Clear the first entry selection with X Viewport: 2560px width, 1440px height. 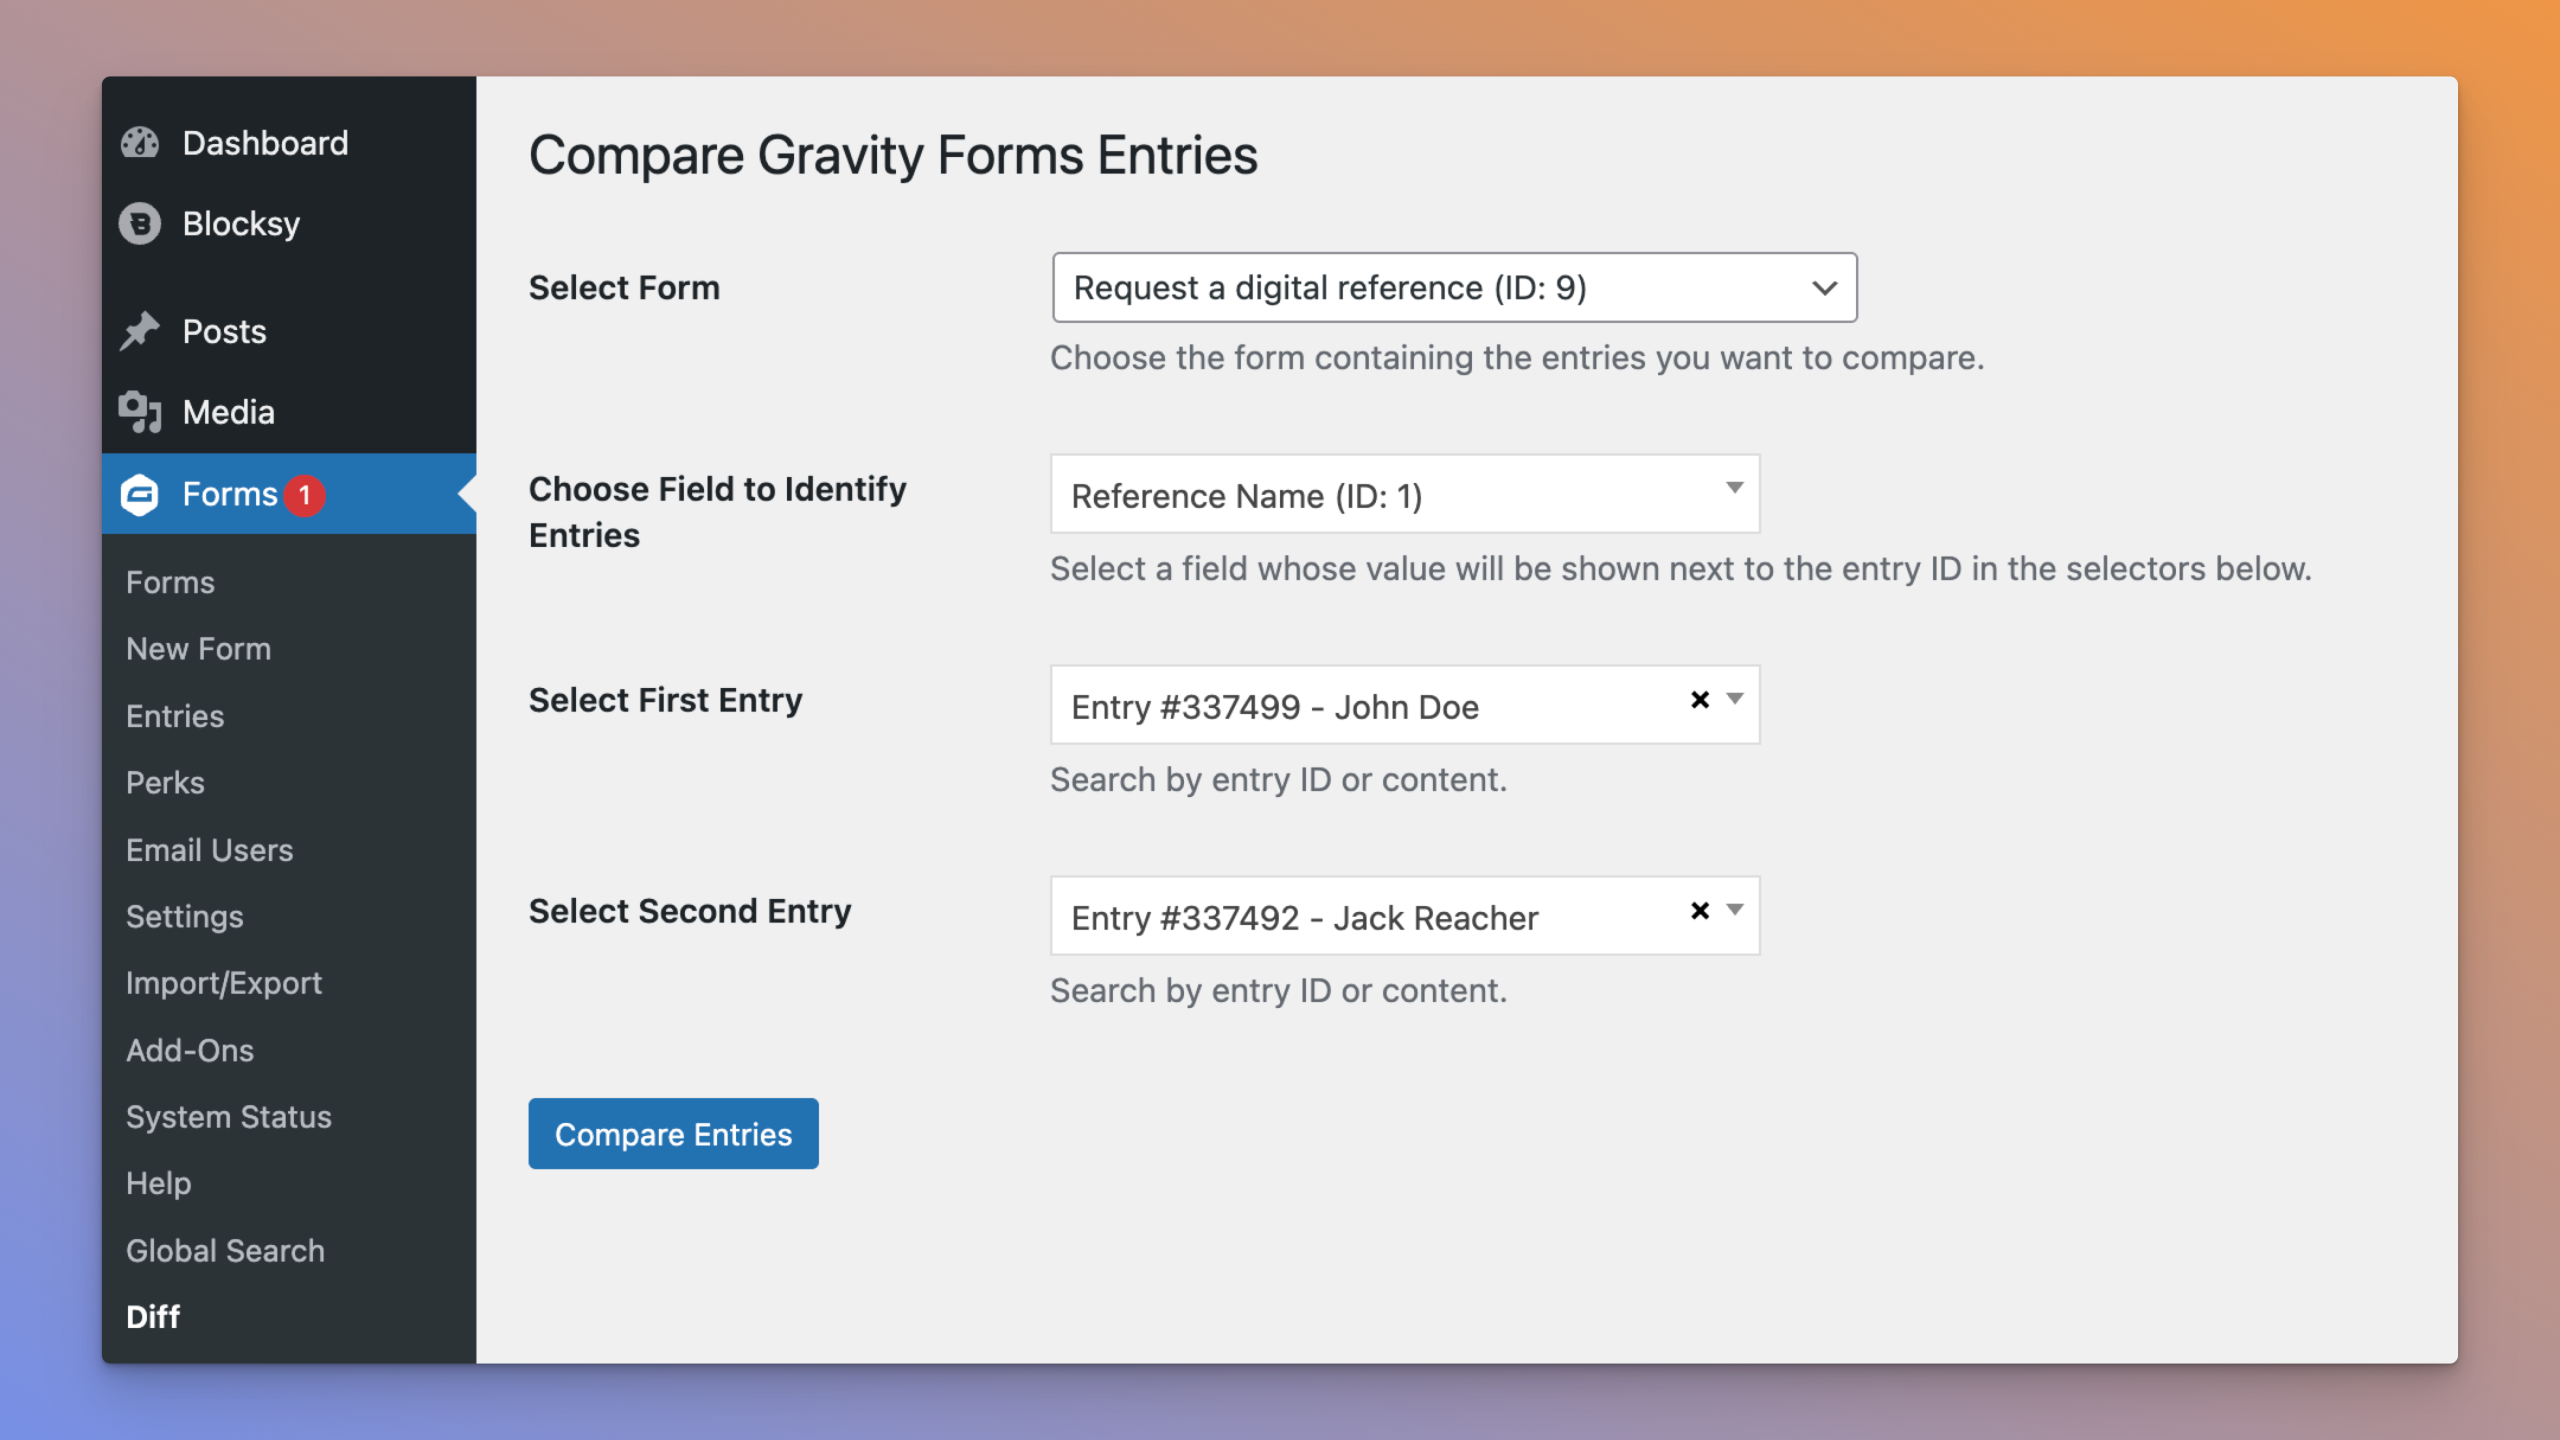(x=1699, y=700)
